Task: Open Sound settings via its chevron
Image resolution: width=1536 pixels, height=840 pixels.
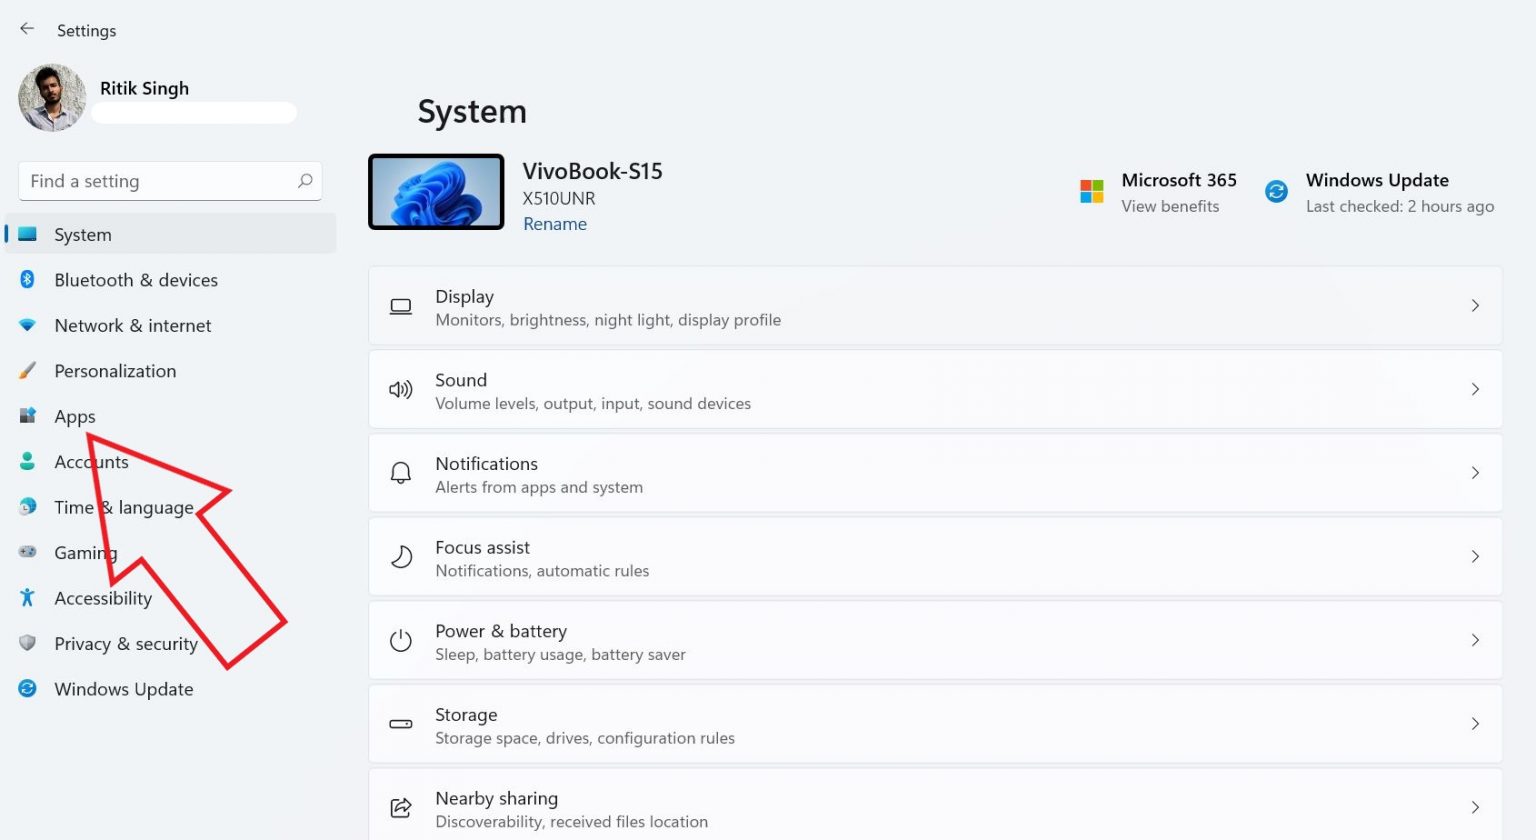Action: [1475, 390]
